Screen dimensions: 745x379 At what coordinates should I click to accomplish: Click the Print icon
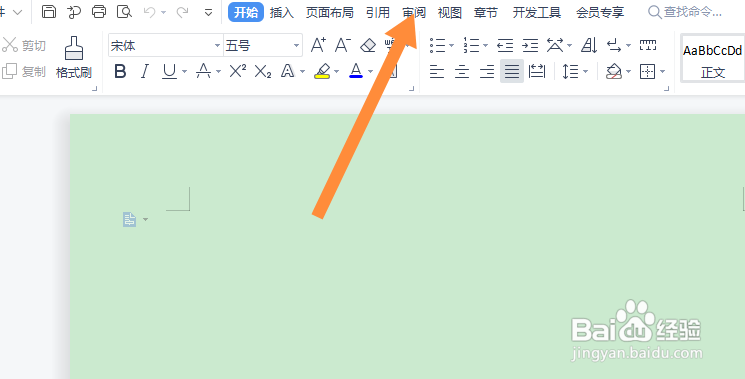[99, 11]
